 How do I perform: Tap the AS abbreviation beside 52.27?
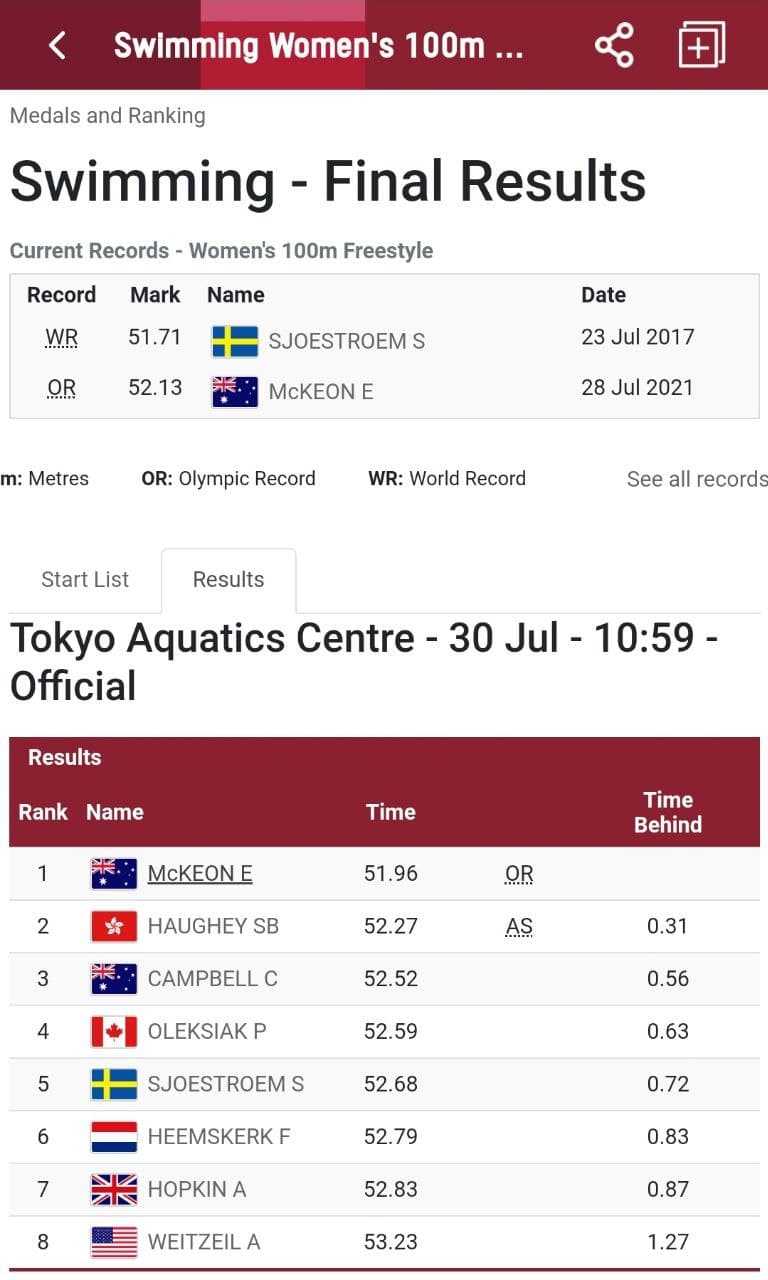click(519, 927)
